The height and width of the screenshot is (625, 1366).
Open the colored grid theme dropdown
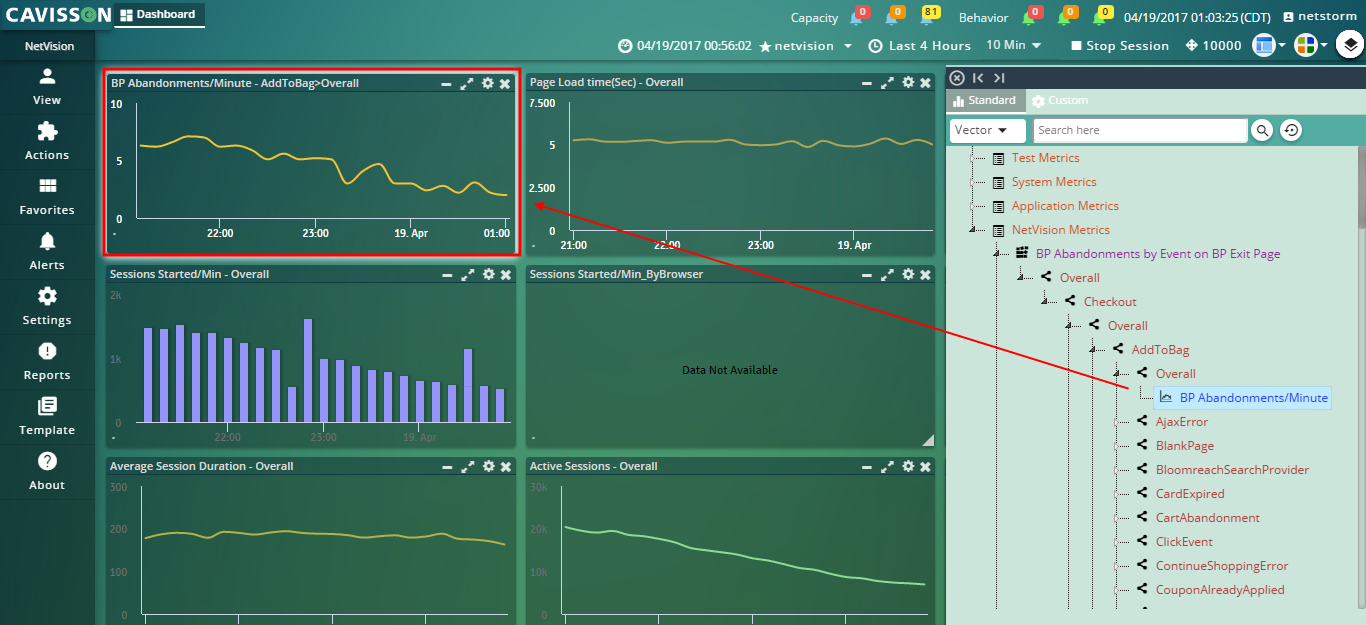point(1311,45)
